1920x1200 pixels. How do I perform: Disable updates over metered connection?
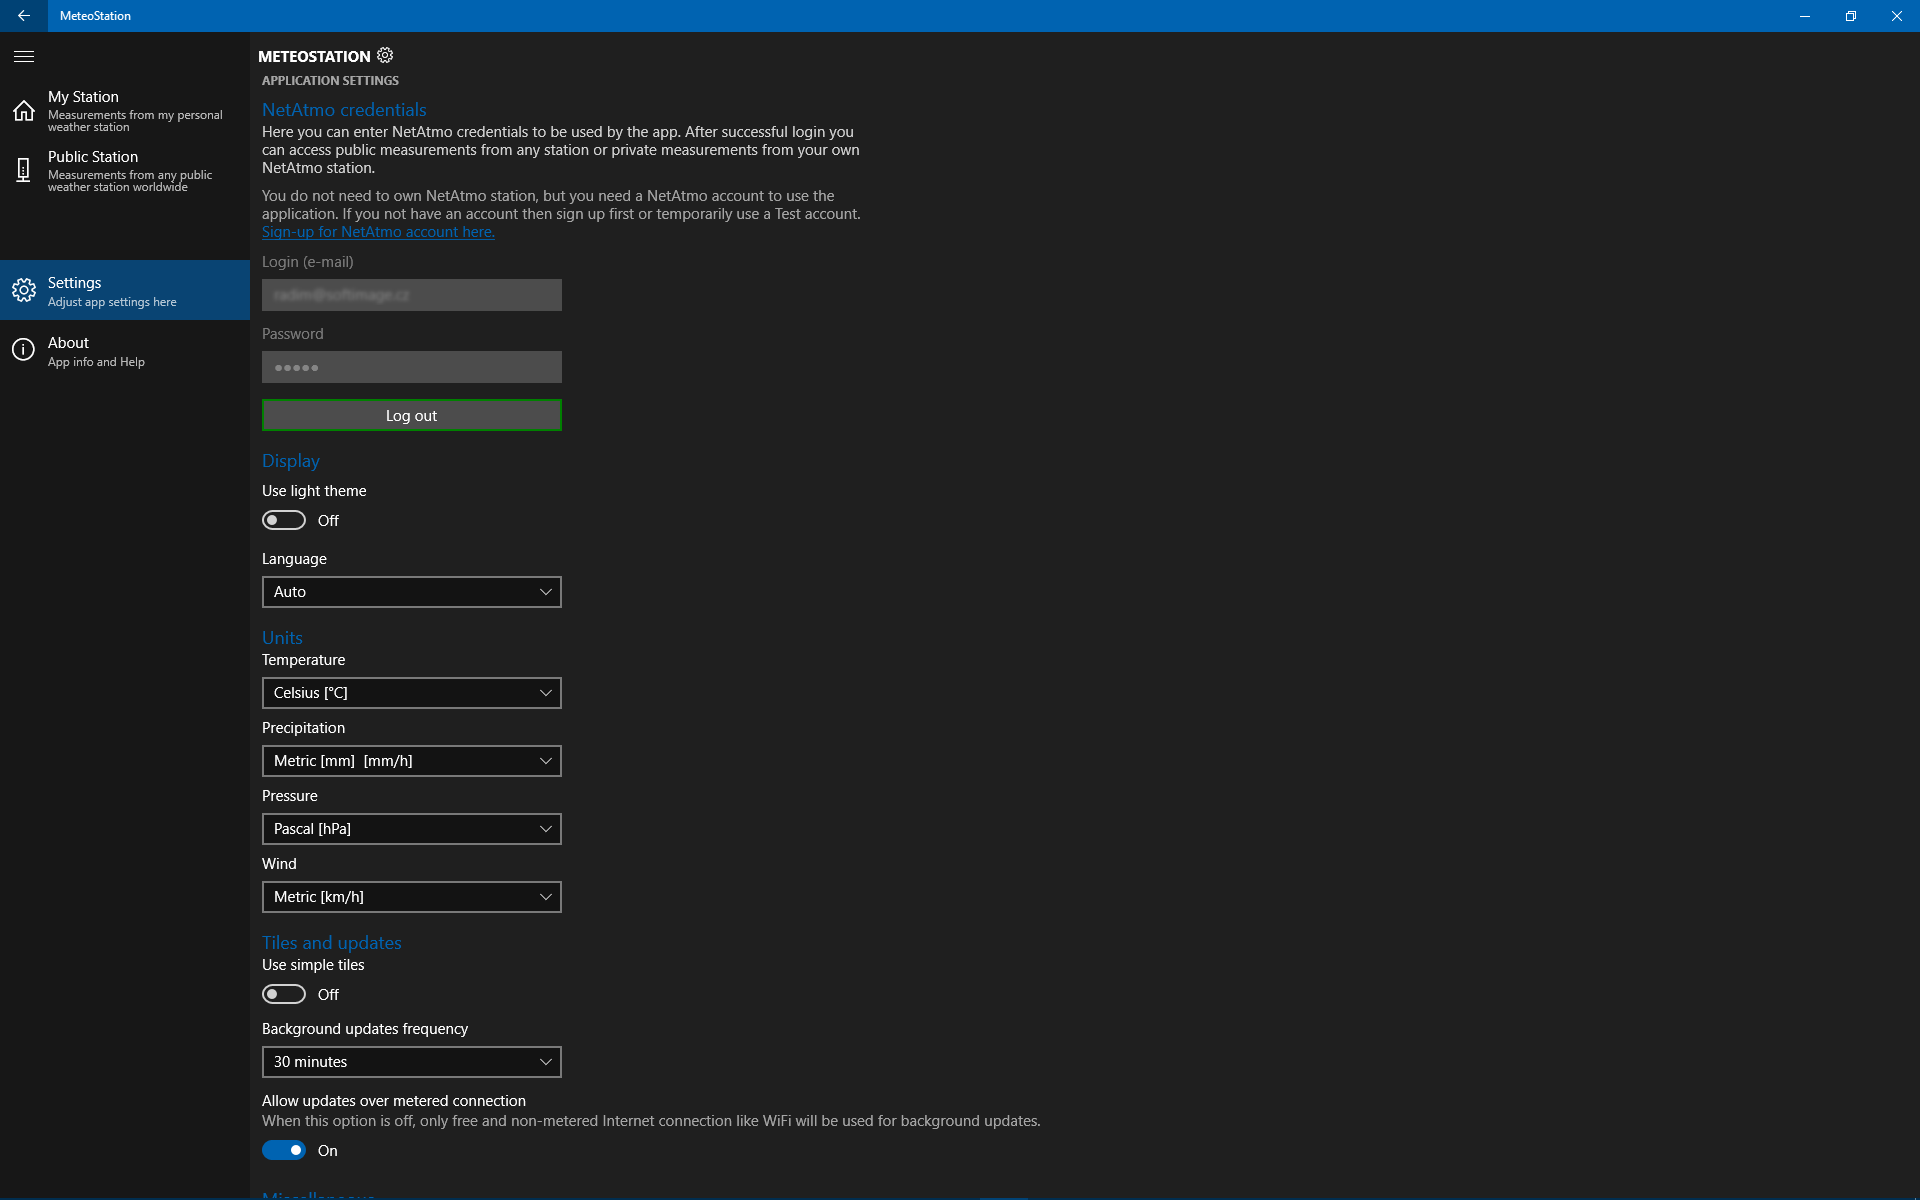tap(284, 1150)
